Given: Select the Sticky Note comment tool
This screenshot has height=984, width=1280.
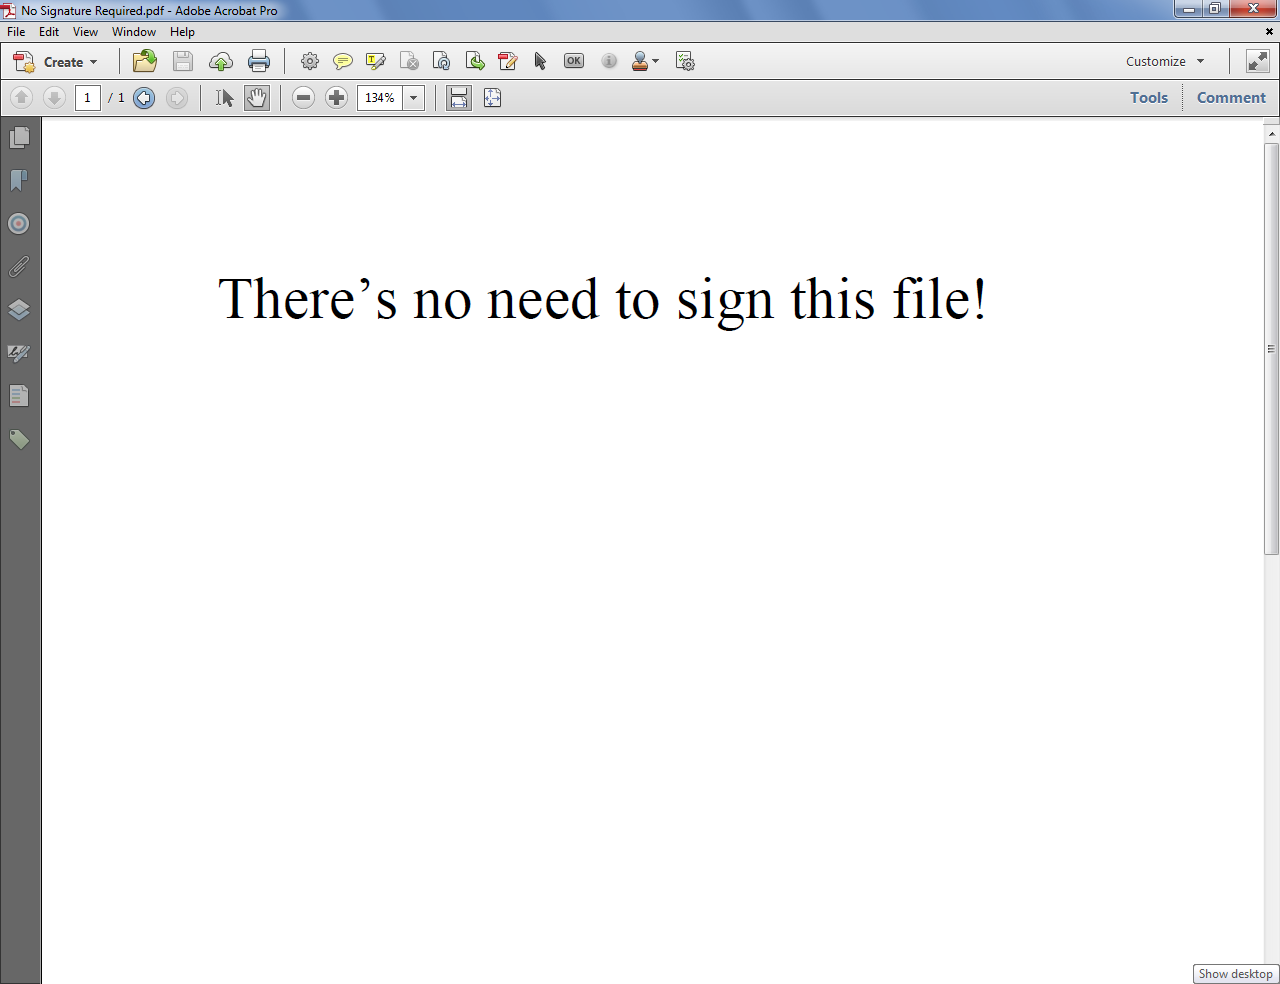Looking at the screenshot, I should coord(343,61).
